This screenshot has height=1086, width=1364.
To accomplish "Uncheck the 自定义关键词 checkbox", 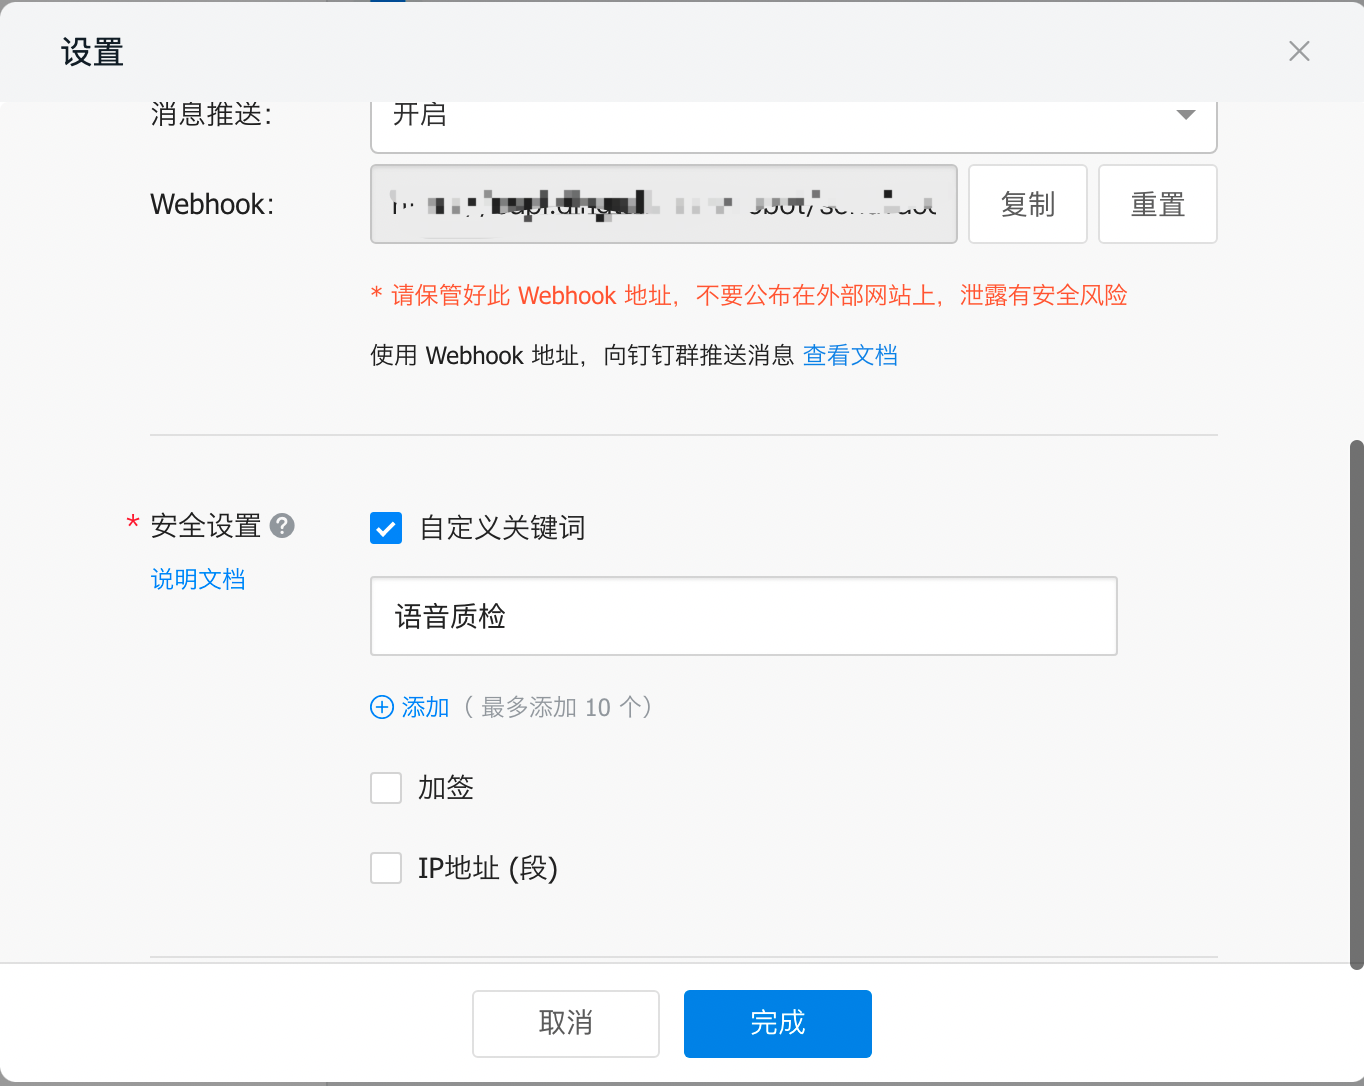I will pyautogui.click(x=386, y=528).
